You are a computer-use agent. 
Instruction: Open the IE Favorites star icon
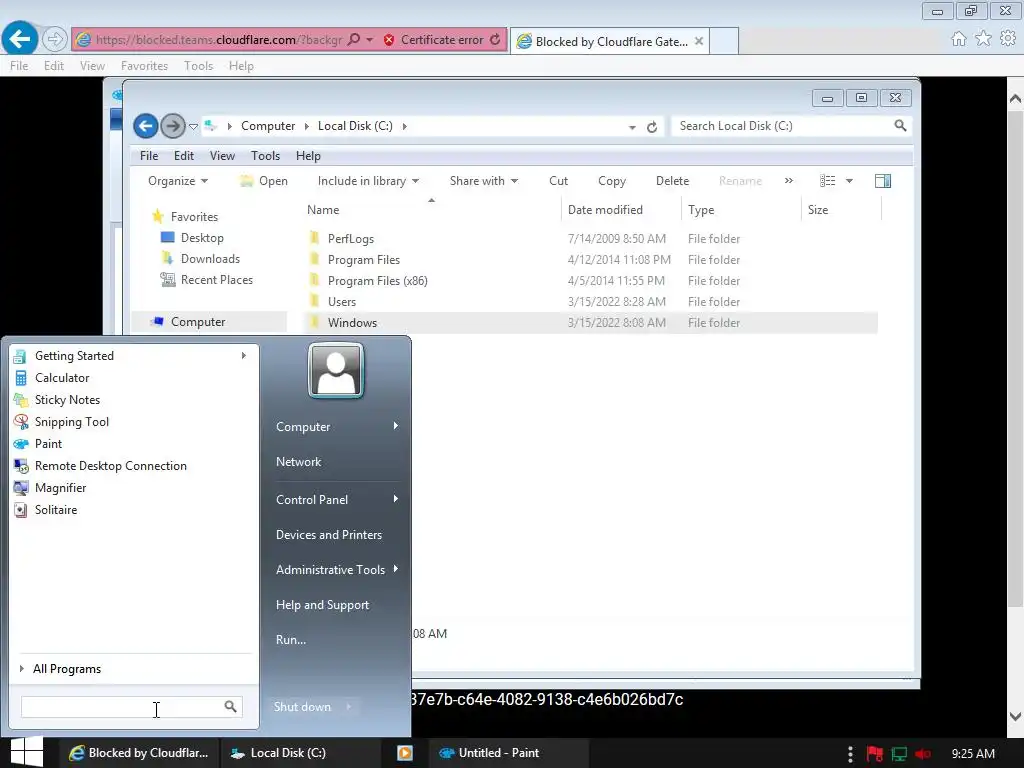(x=984, y=39)
